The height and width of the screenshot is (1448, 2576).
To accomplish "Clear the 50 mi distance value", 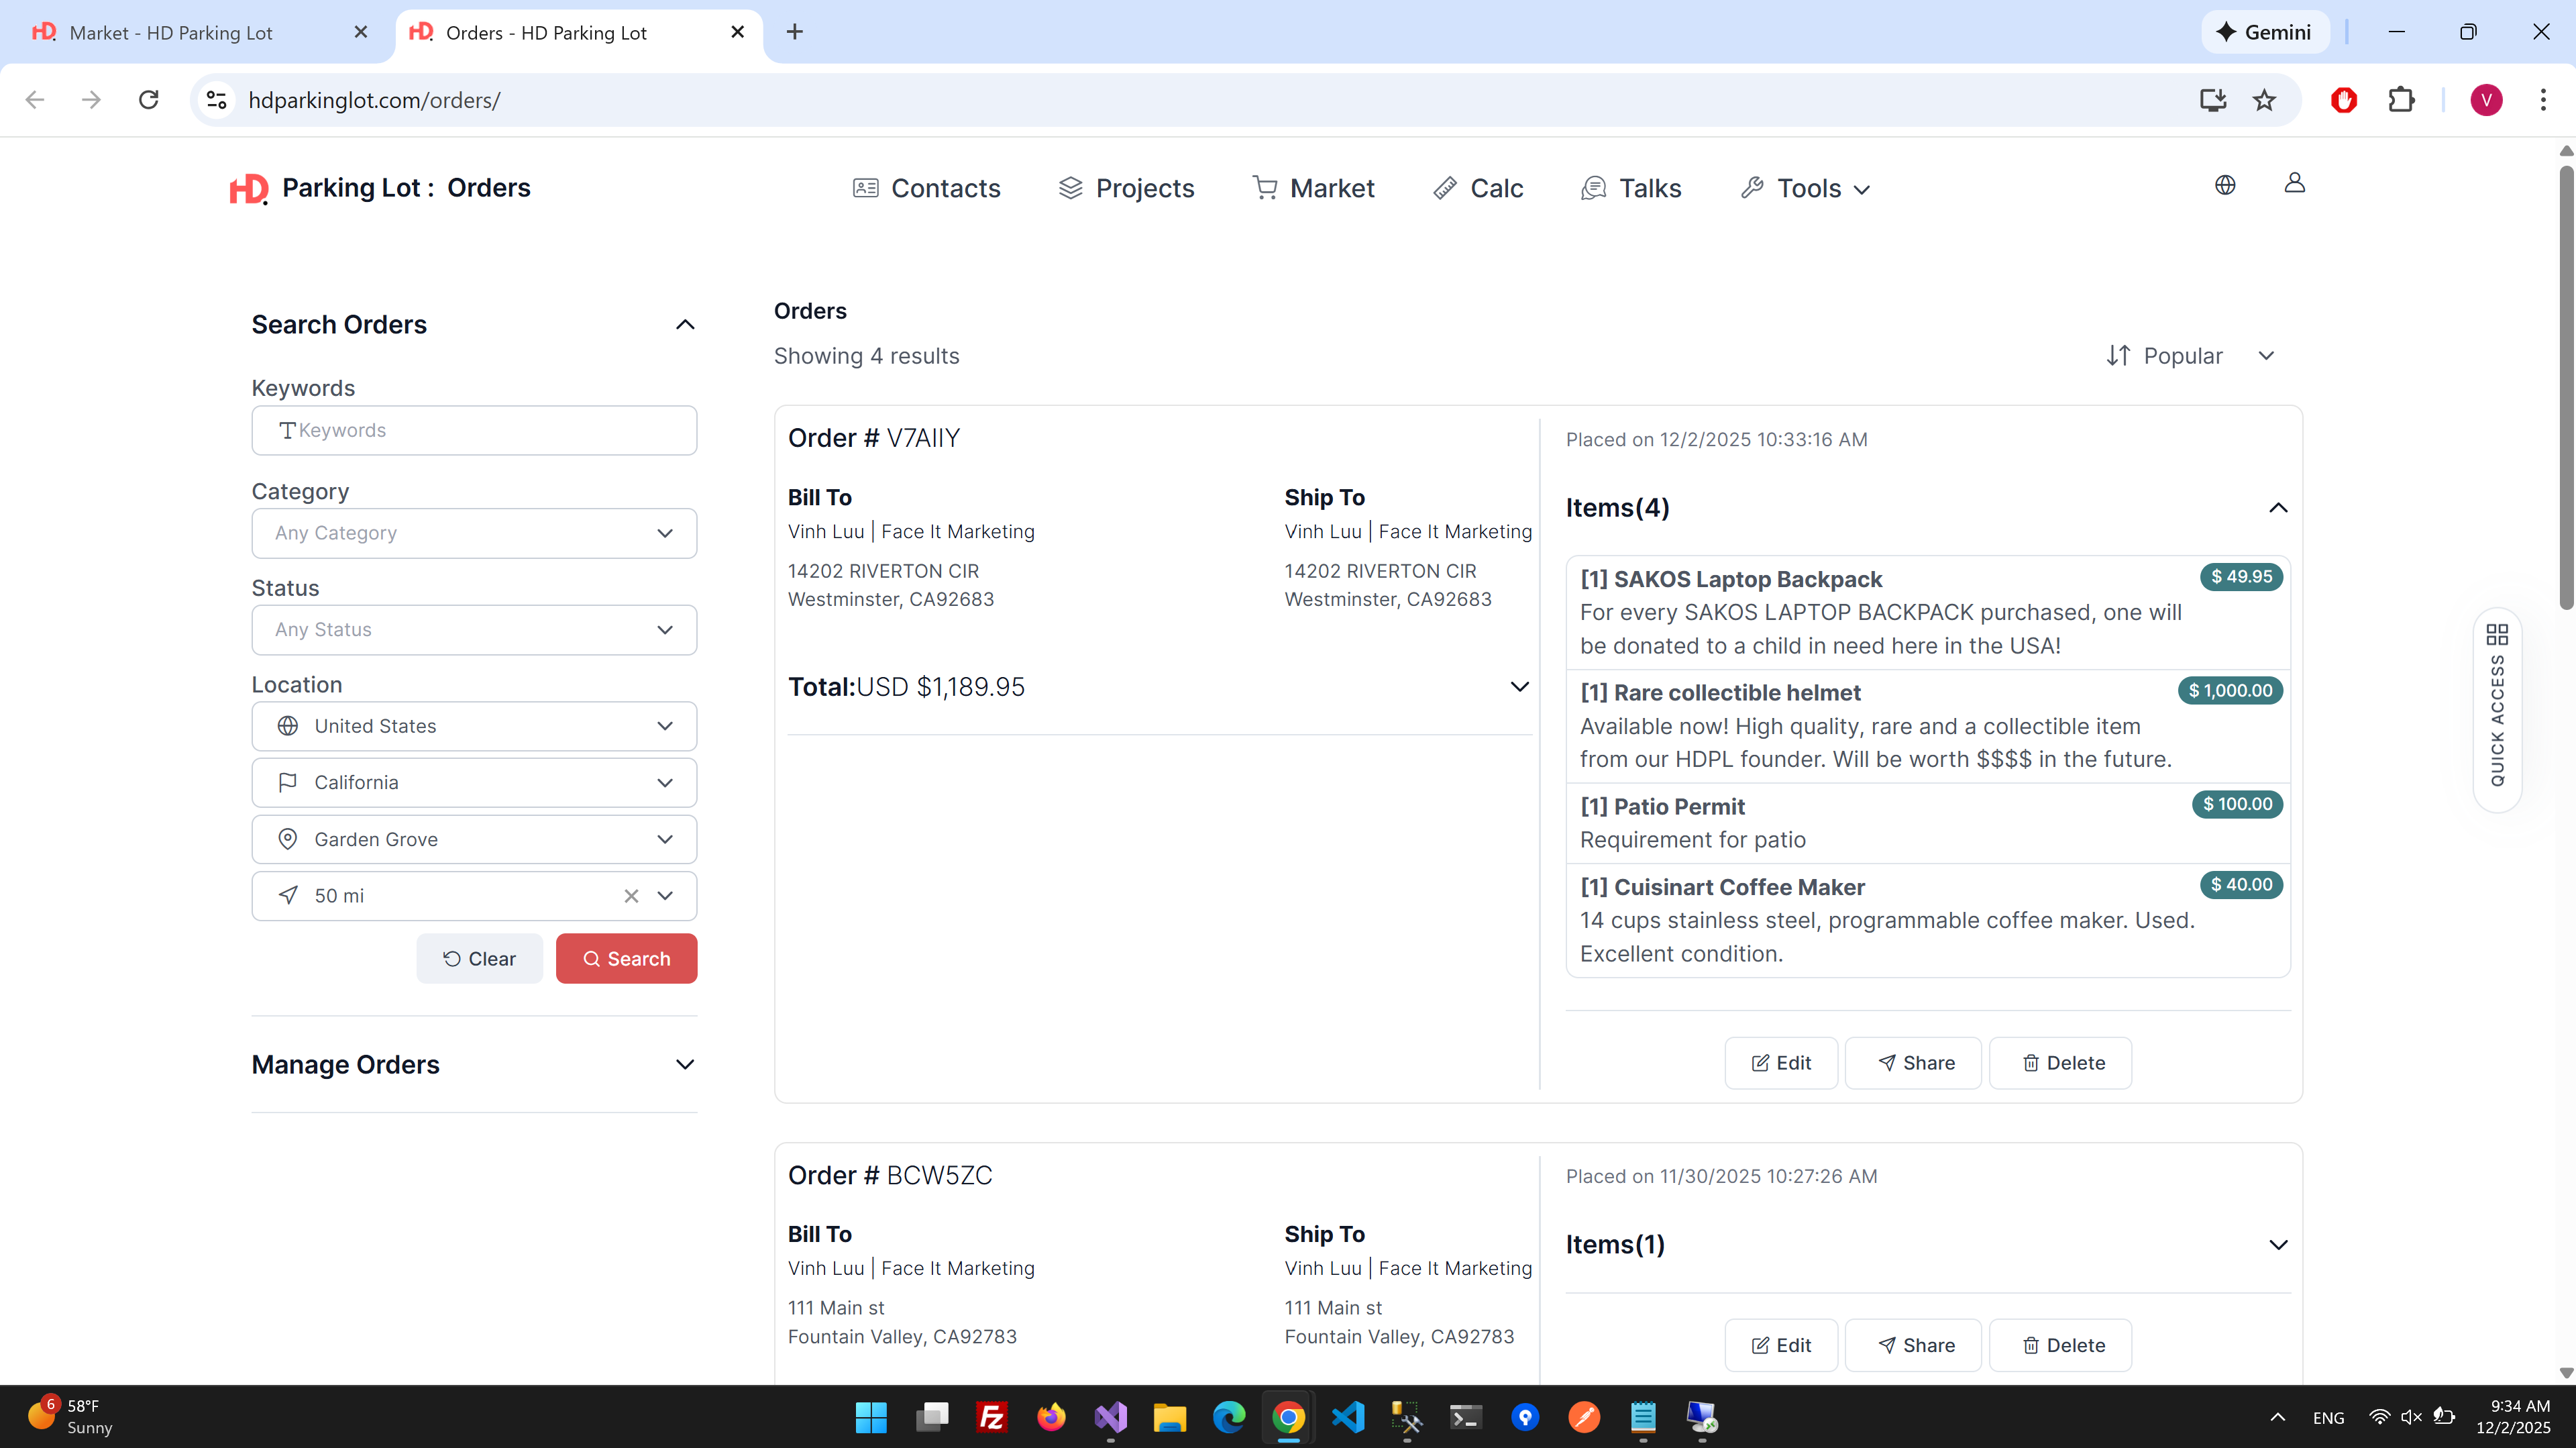I will pos(631,896).
